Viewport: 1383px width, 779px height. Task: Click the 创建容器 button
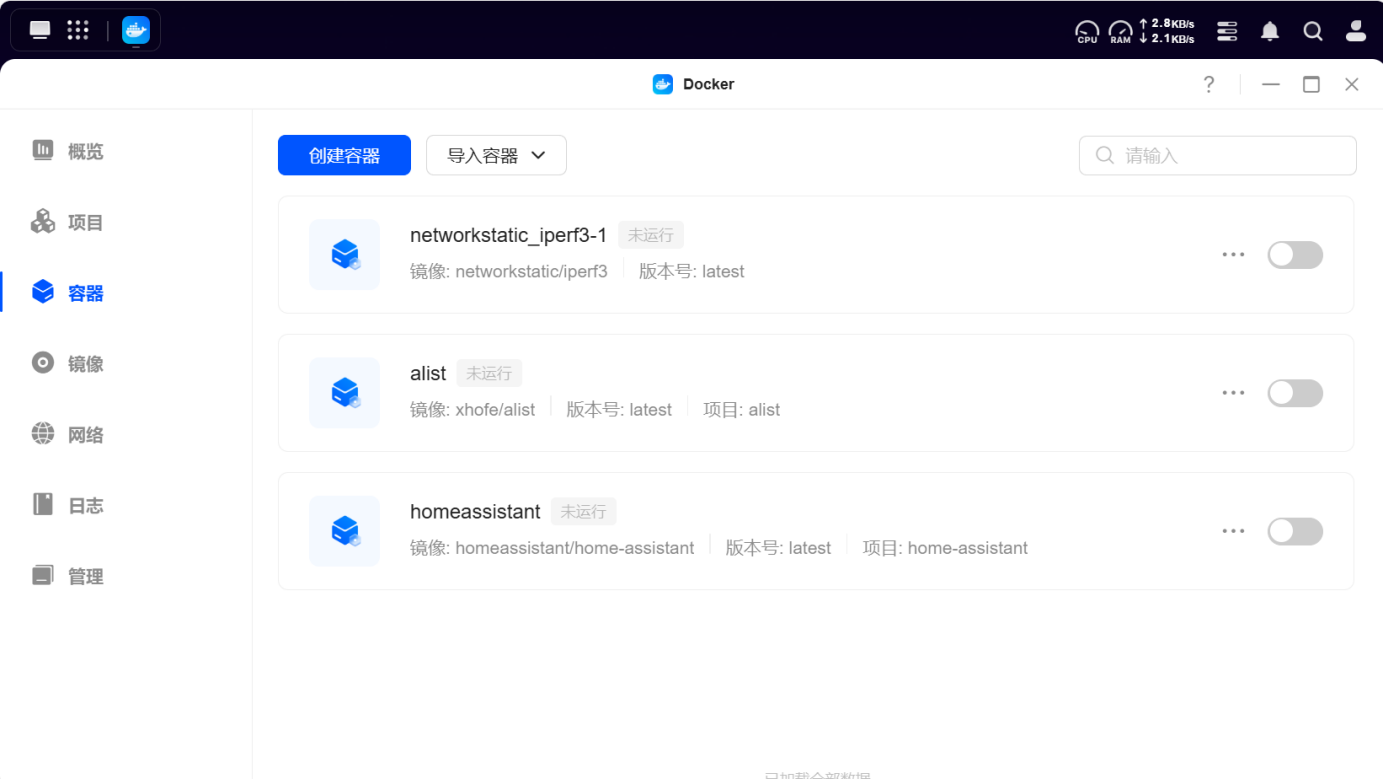344,155
